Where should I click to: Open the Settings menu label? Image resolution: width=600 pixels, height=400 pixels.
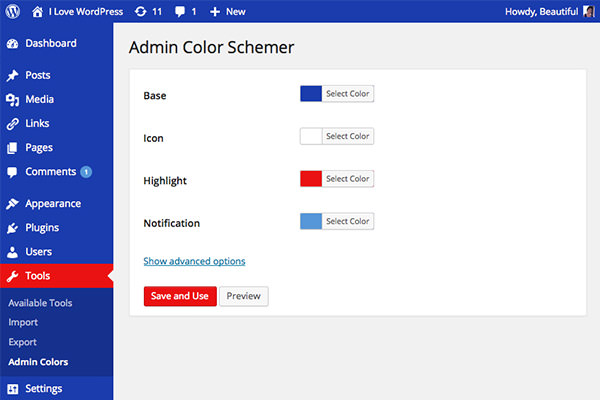coord(44,389)
